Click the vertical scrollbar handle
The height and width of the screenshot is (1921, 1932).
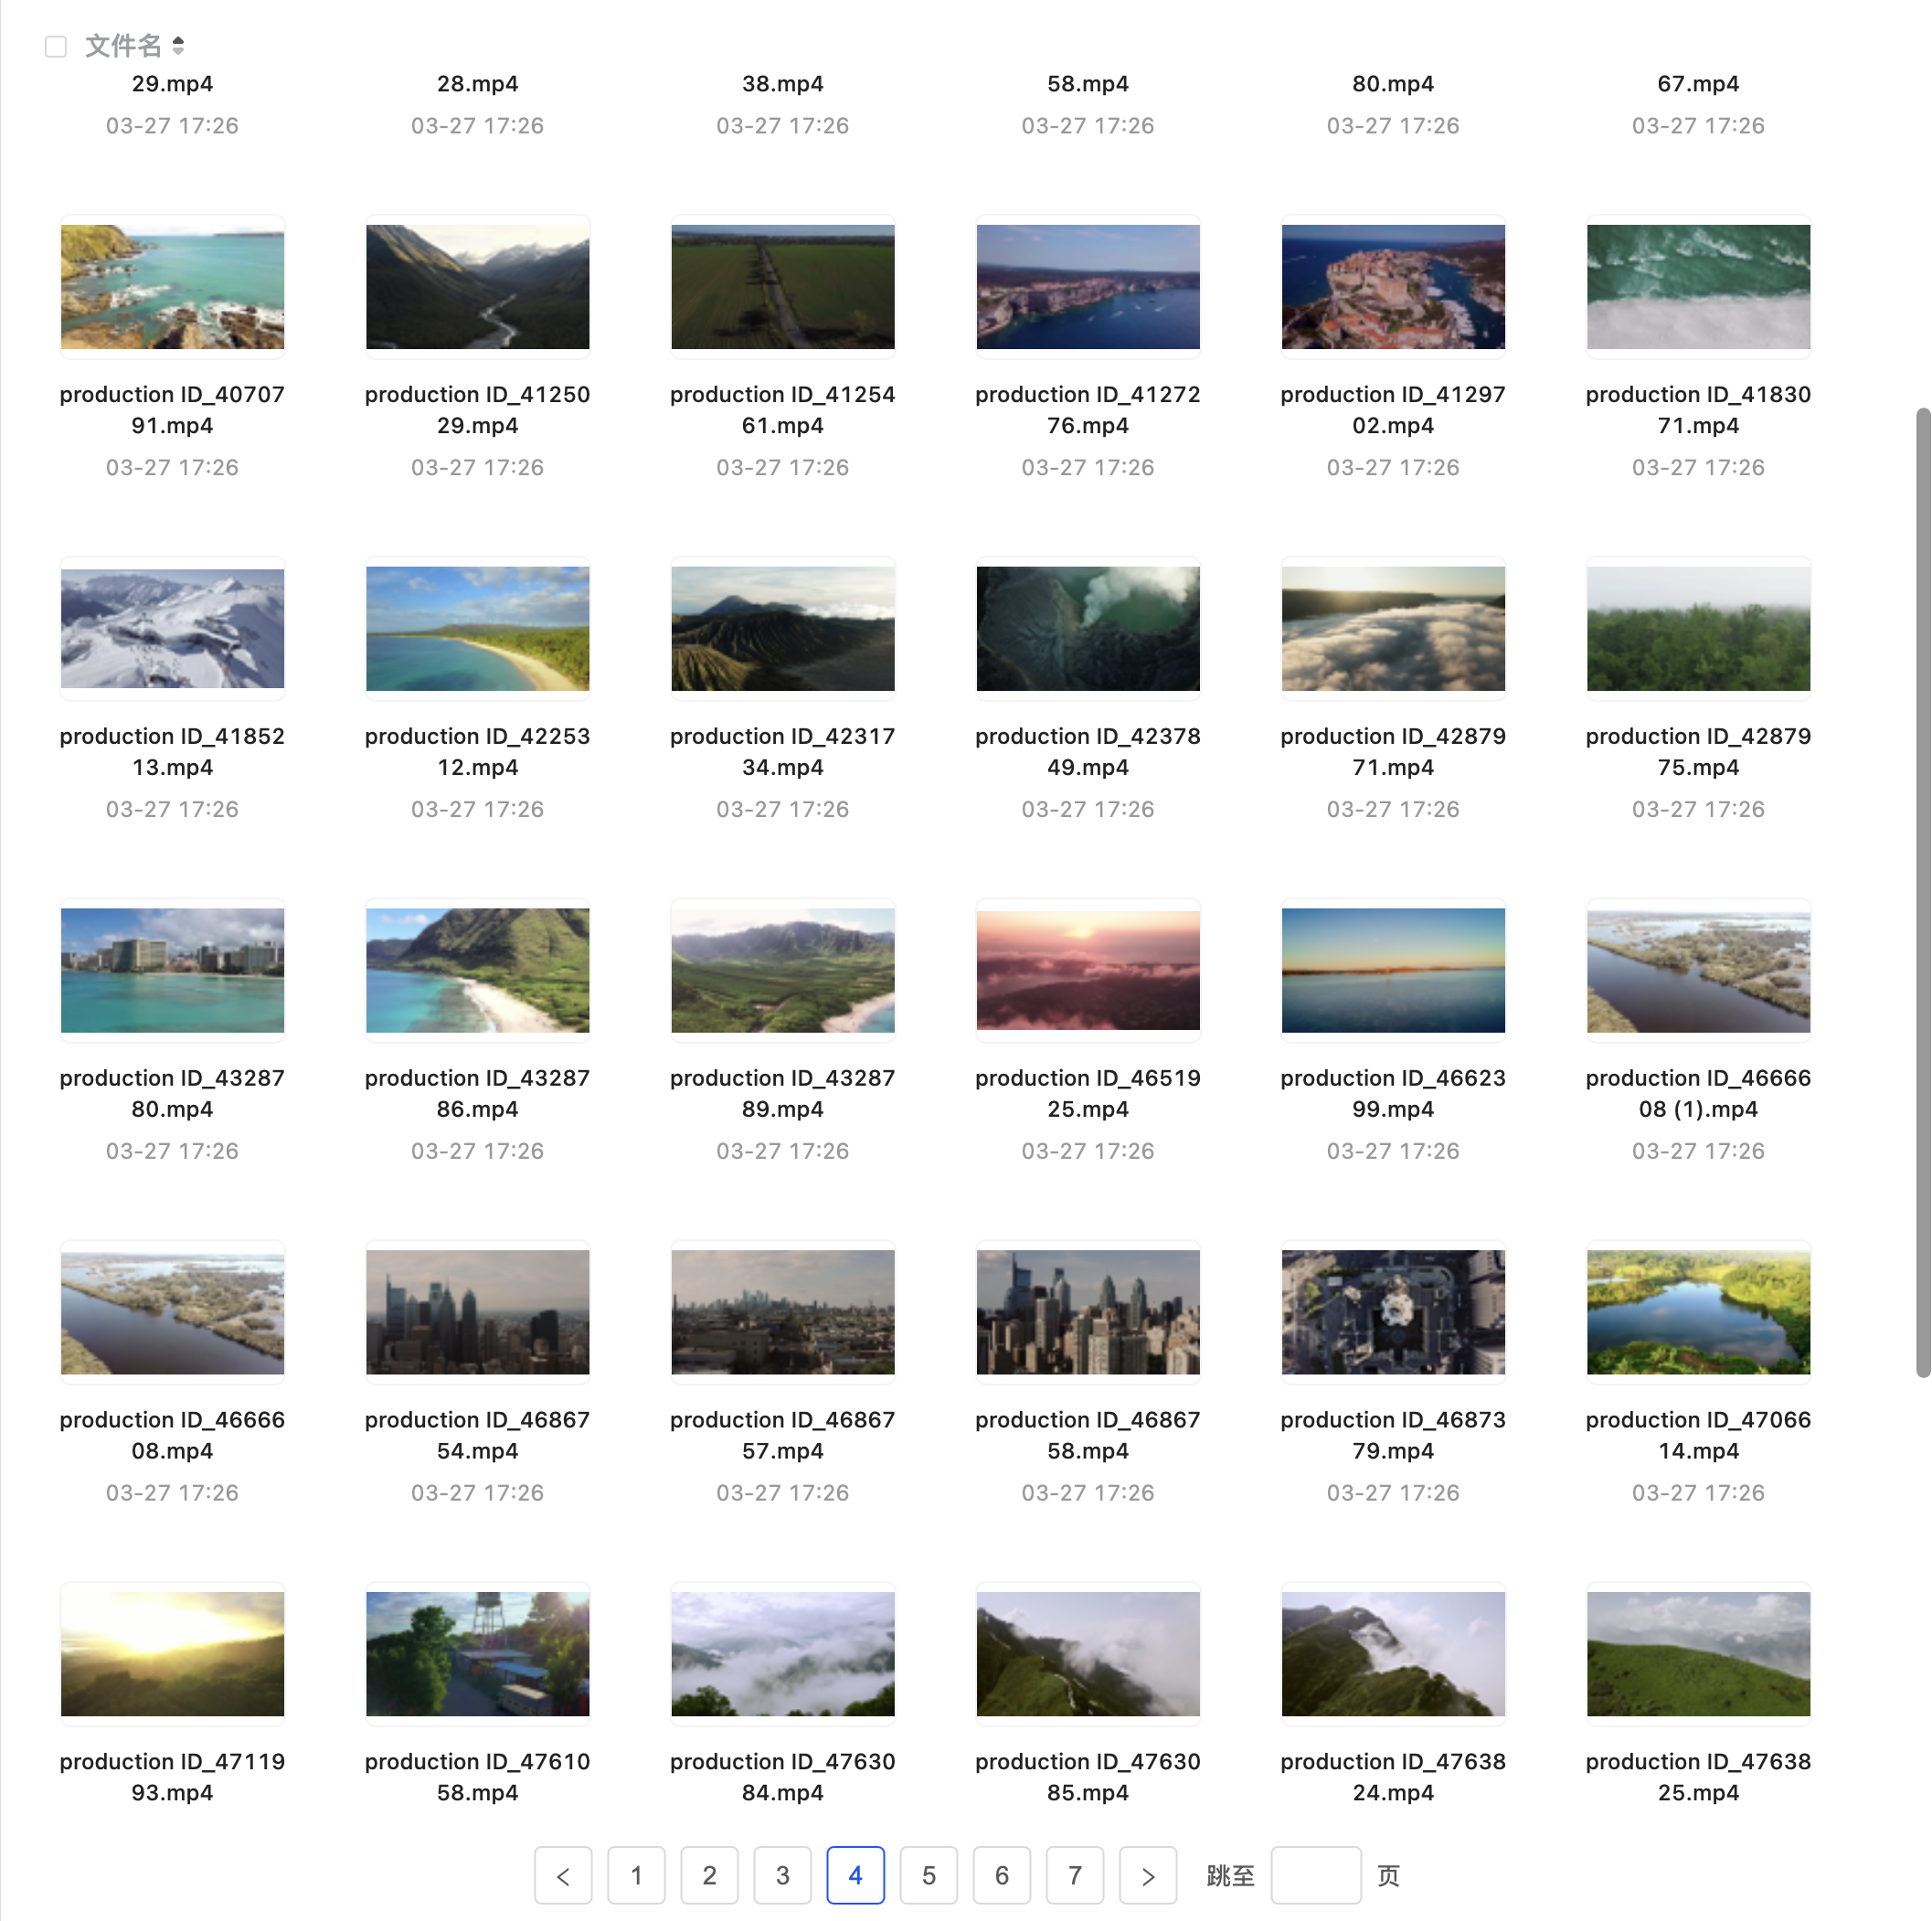coord(1923,892)
